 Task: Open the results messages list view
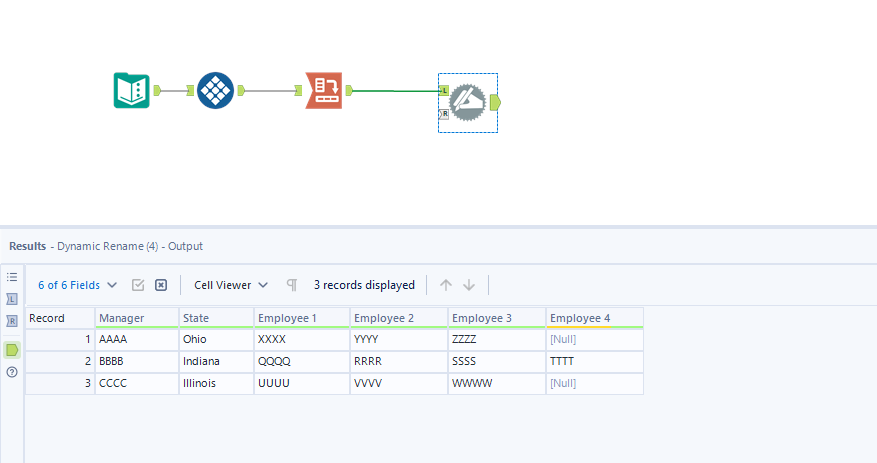(x=12, y=276)
